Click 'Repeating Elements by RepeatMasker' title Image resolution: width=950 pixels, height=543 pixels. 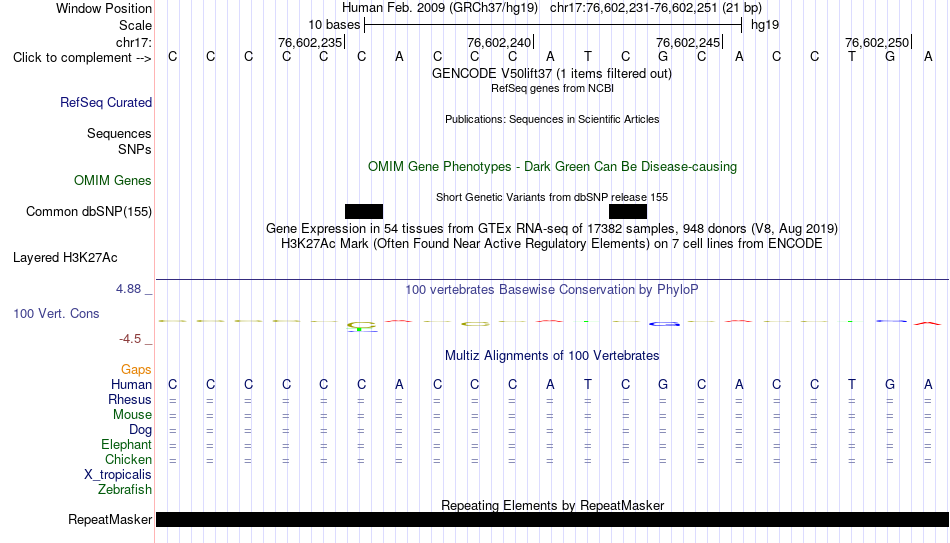pyautogui.click(x=553, y=505)
